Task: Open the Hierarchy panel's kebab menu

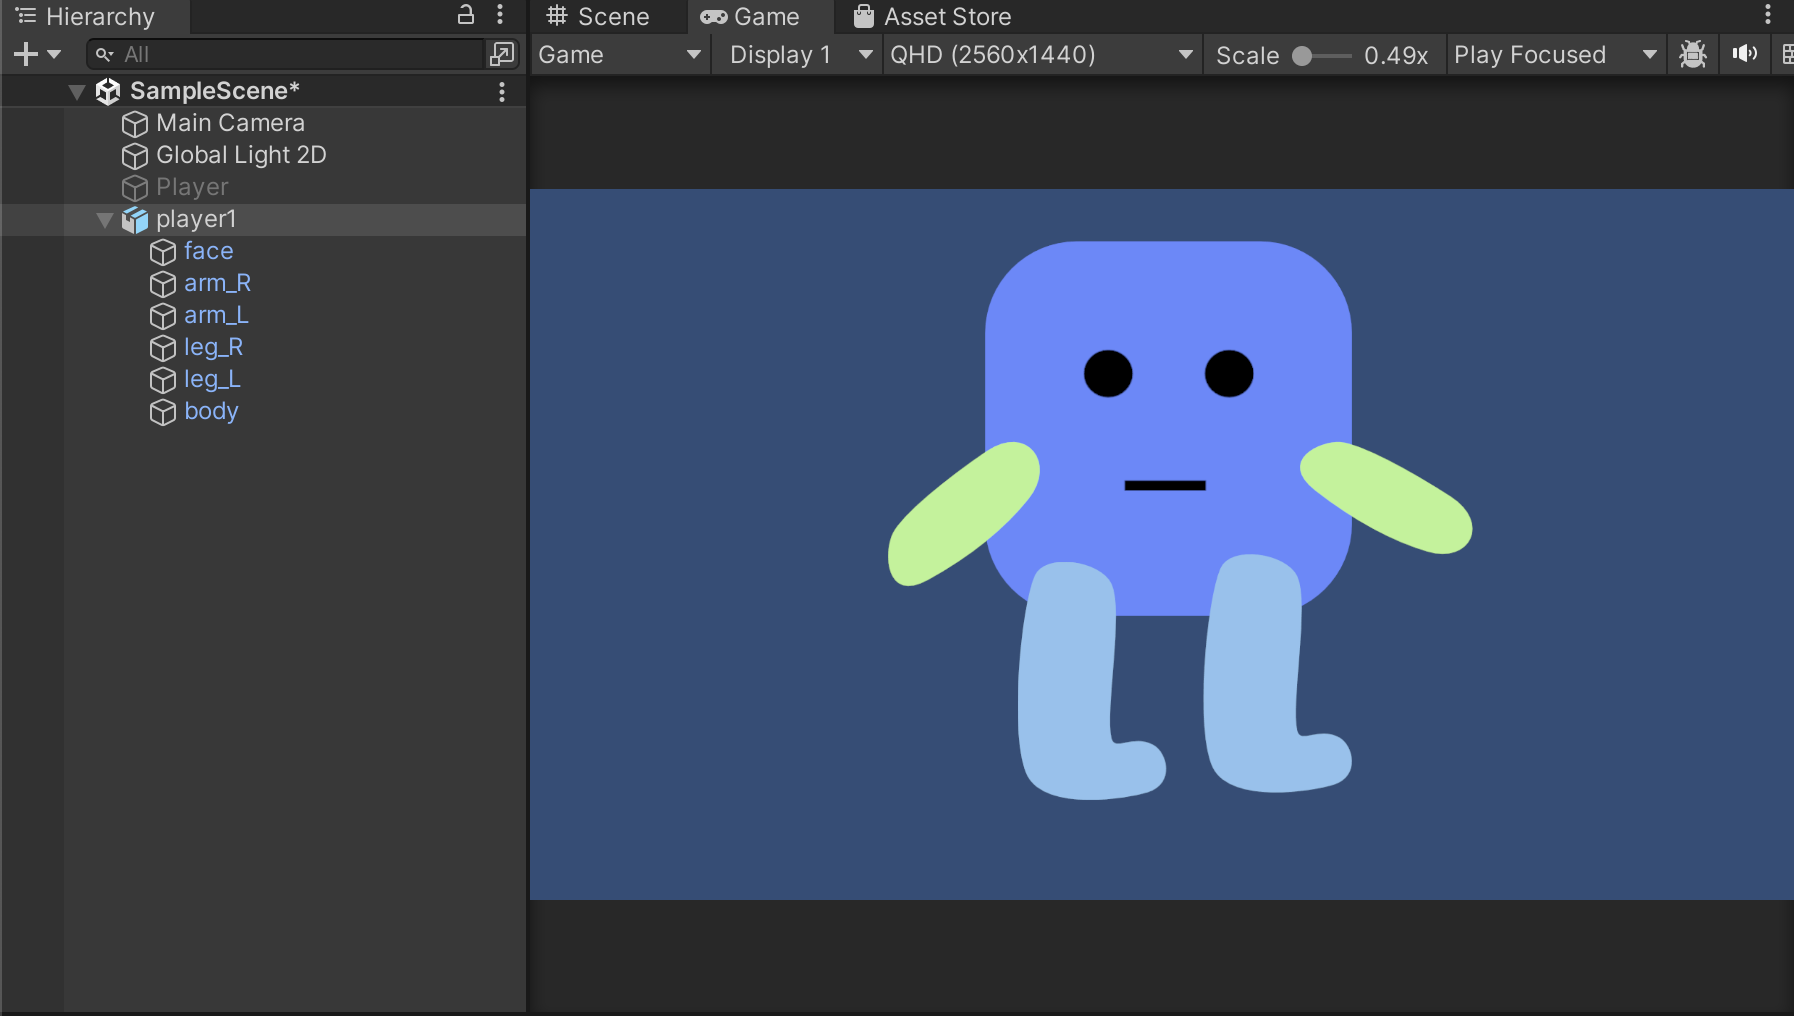Action: coord(501,16)
